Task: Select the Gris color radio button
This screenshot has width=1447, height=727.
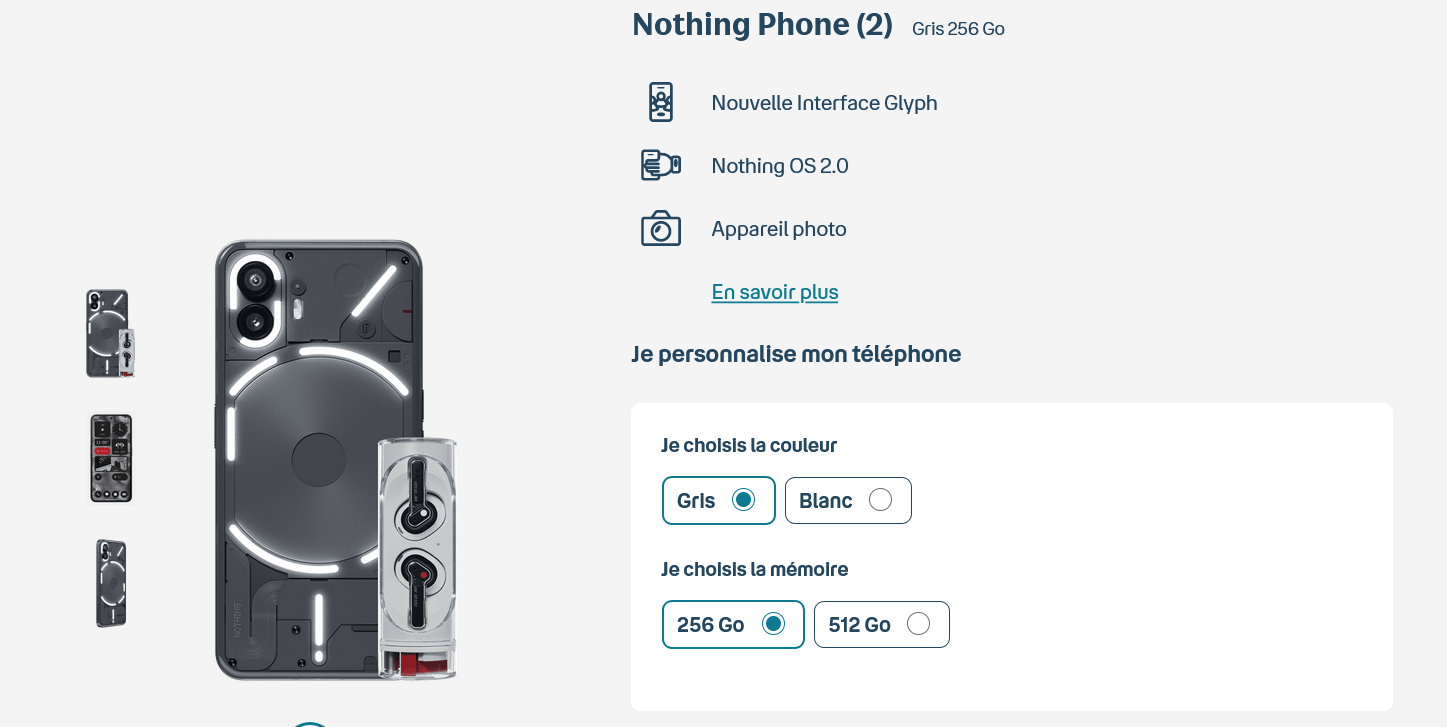Action: coord(743,500)
